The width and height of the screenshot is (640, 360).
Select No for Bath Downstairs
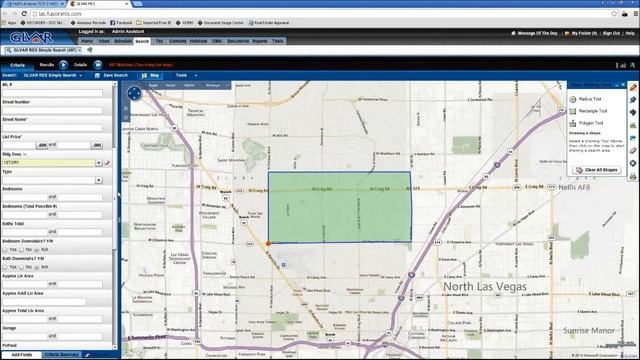(x=21, y=267)
